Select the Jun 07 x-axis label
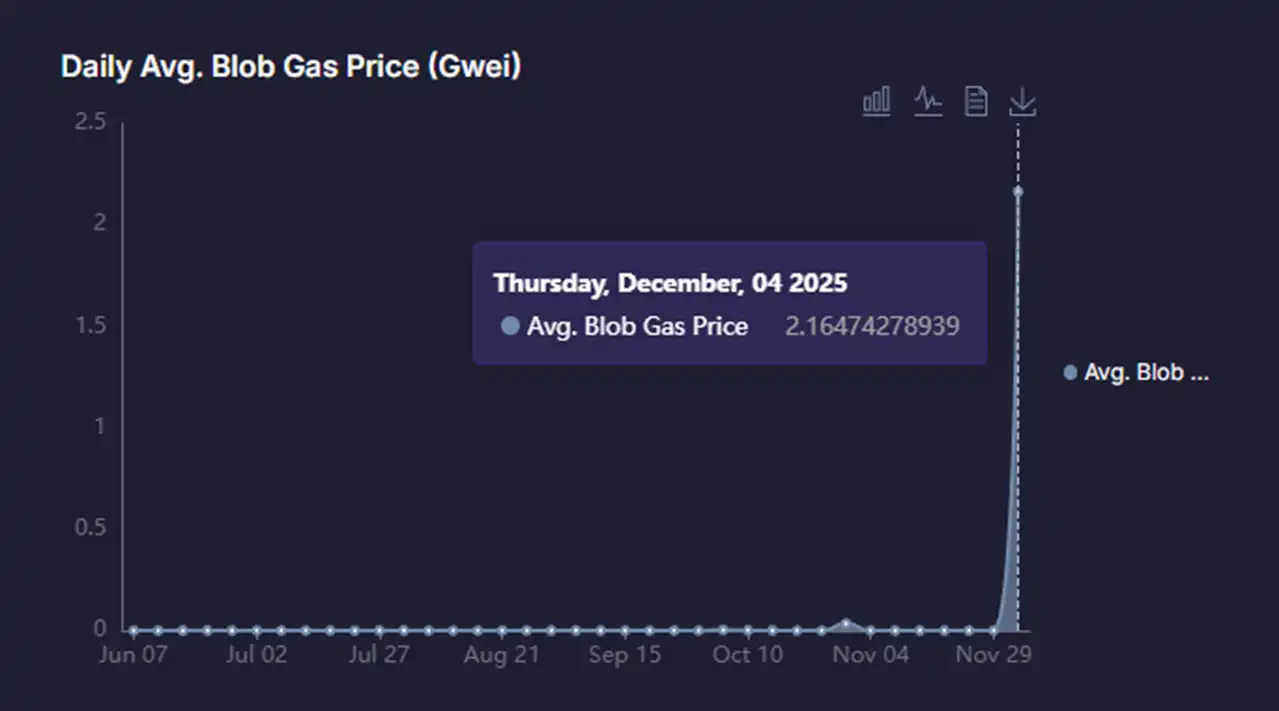The width and height of the screenshot is (1279, 711). pyautogui.click(x=133, y=655)
